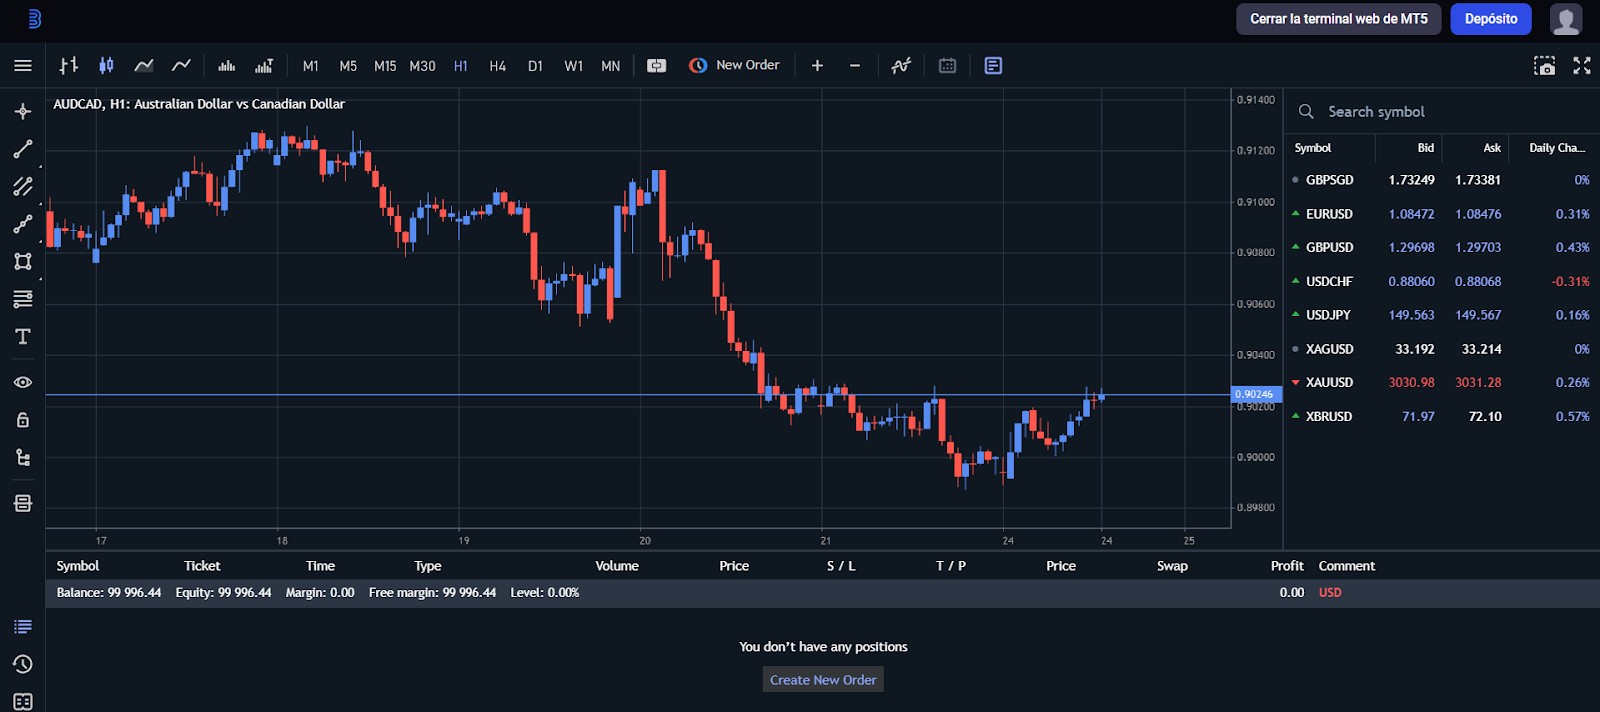This screenshot has width=1600, height=712.
Task: Open the trade positions list icon
Action: (x=23, y=627)
